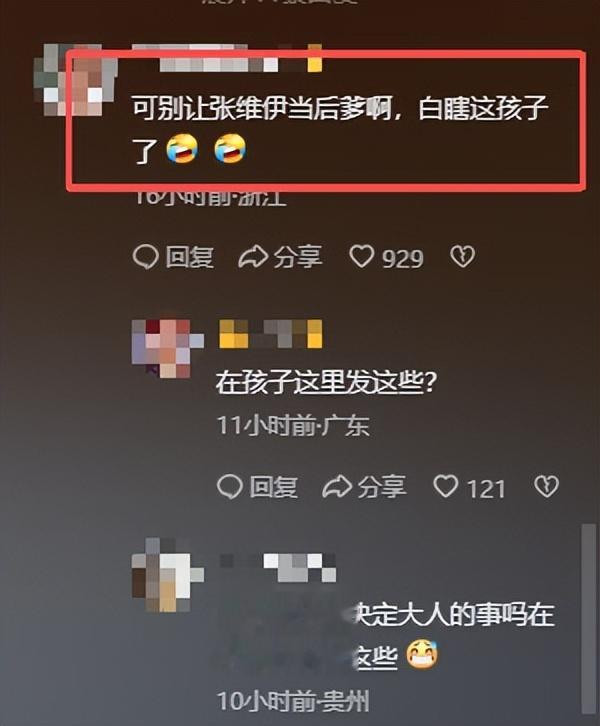Open the top commenter's pixelated avatar

[x=75, y=80]
